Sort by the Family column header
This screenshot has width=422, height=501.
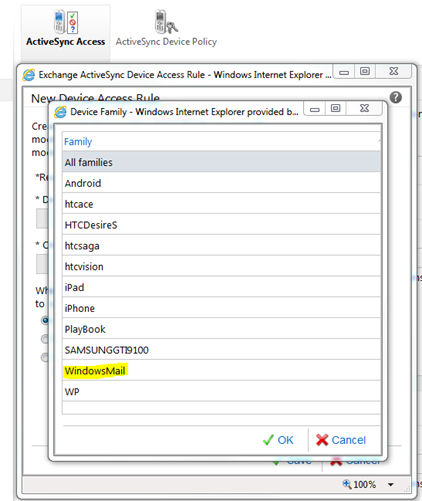(x=221, y=142)
